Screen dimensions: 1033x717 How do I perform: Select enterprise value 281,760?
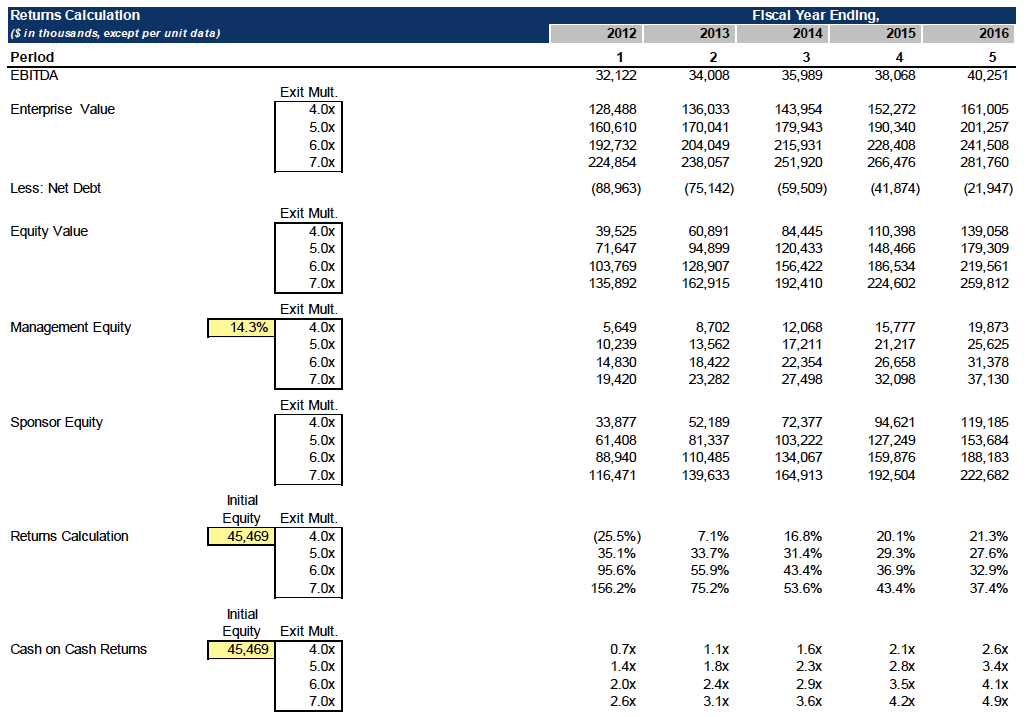984,162
